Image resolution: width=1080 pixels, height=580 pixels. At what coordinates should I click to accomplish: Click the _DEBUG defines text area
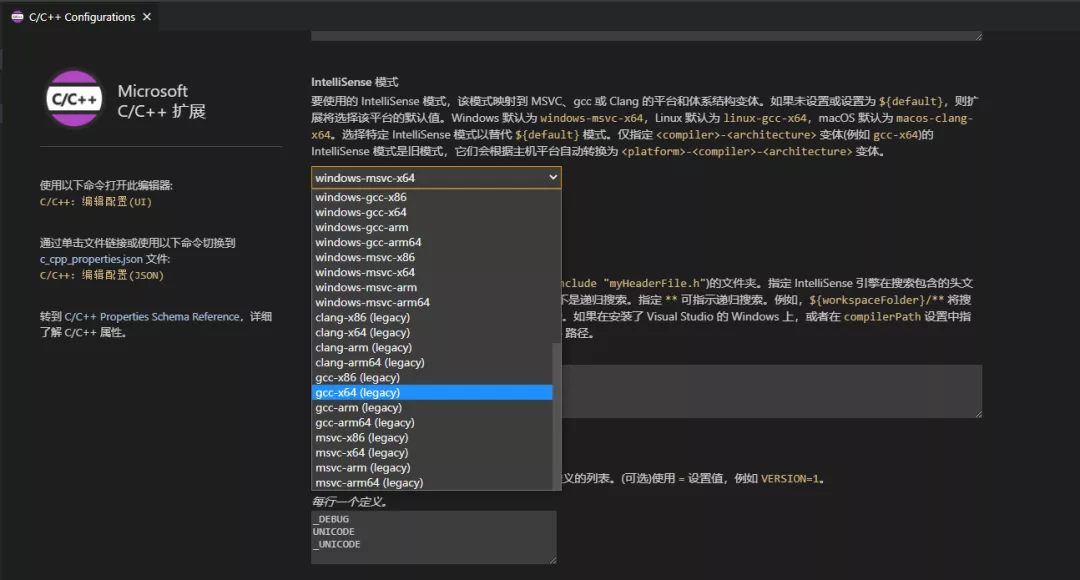pos(433,537)
